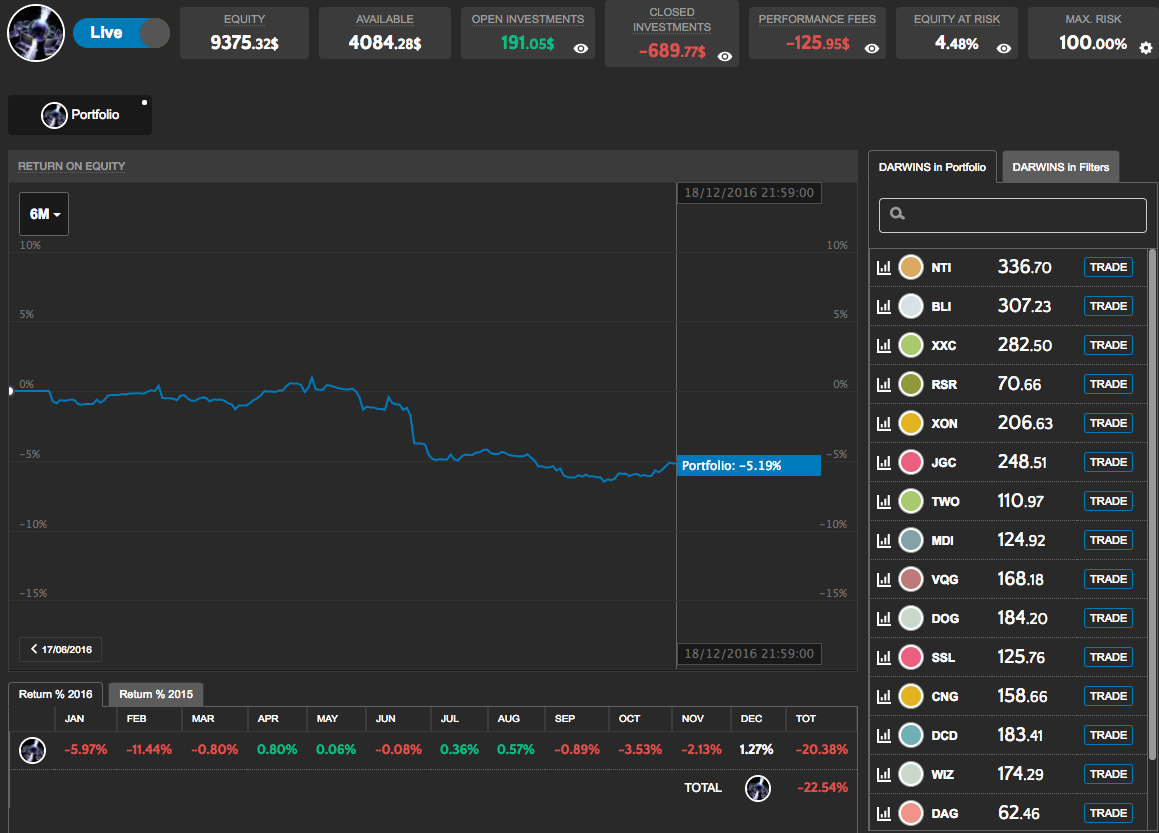Open the chart icon for DOG
The height and width of the screenshot is (833, 1159).
coord(883,618)
